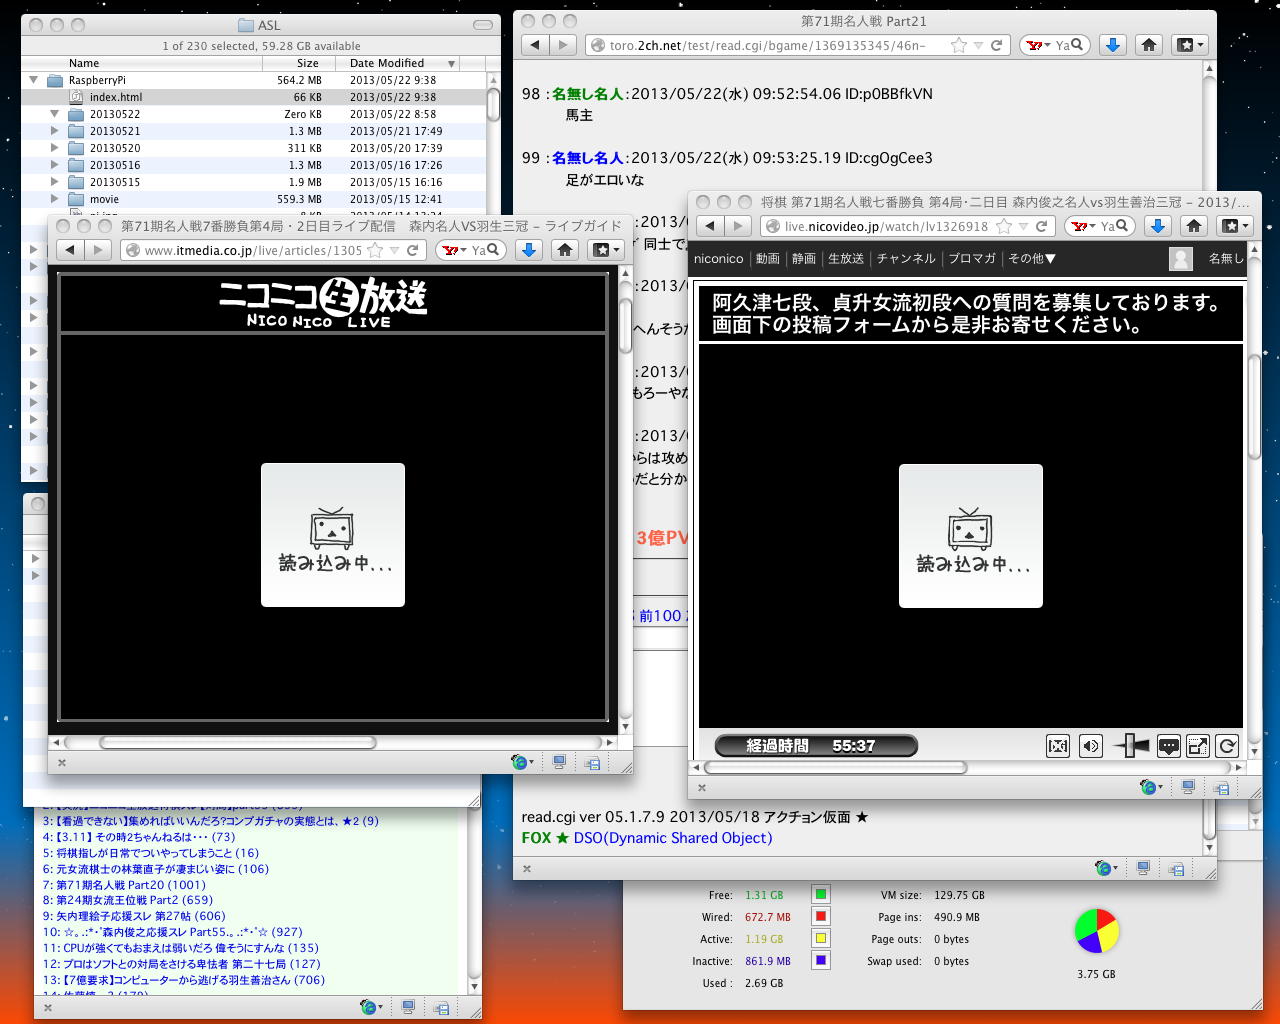Viewport: 1280px width, 1024px height.
Task: Click player screen-fit icon beside the mute button
Action: (x=1057, y=746)
